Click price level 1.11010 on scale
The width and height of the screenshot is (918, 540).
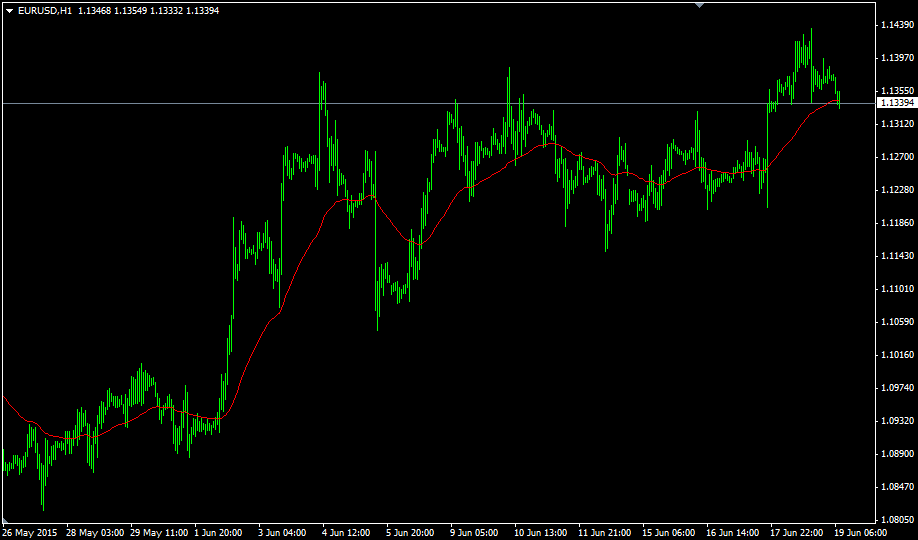[x=898, y=289]
